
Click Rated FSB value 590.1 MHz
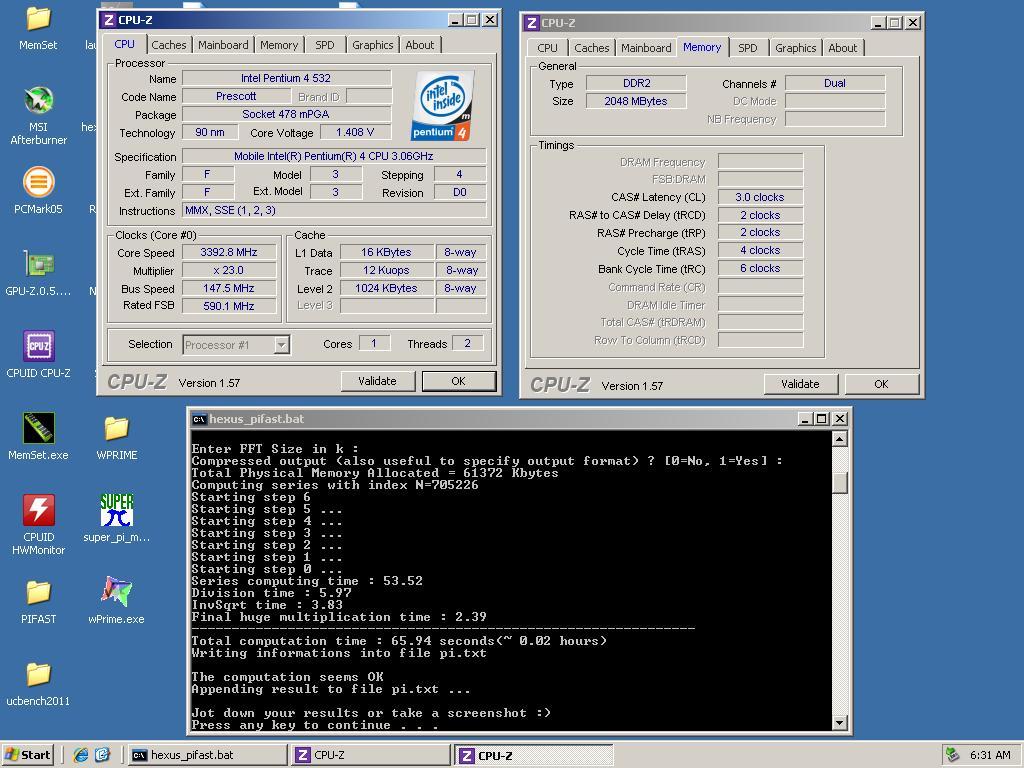229,306
